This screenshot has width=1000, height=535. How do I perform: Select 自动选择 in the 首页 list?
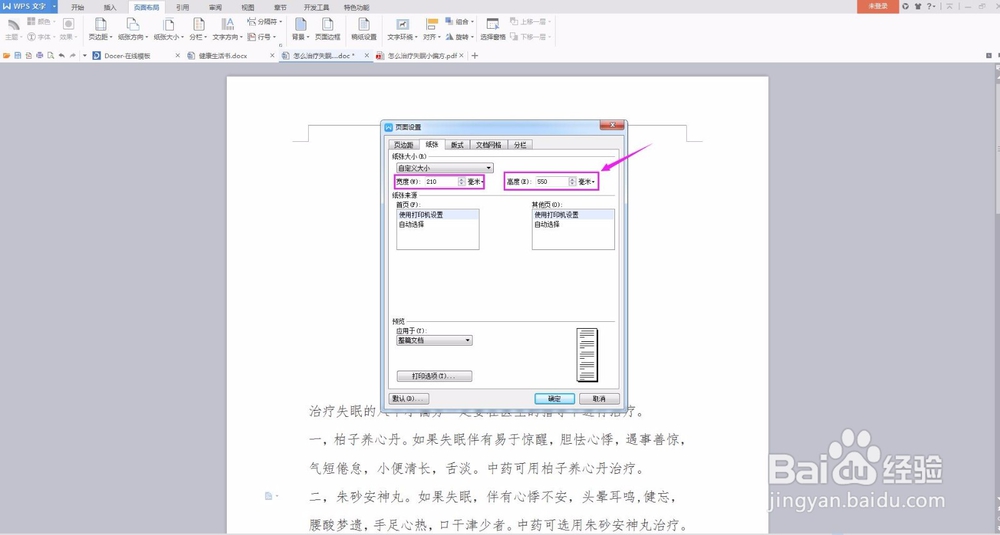(438, 224)
